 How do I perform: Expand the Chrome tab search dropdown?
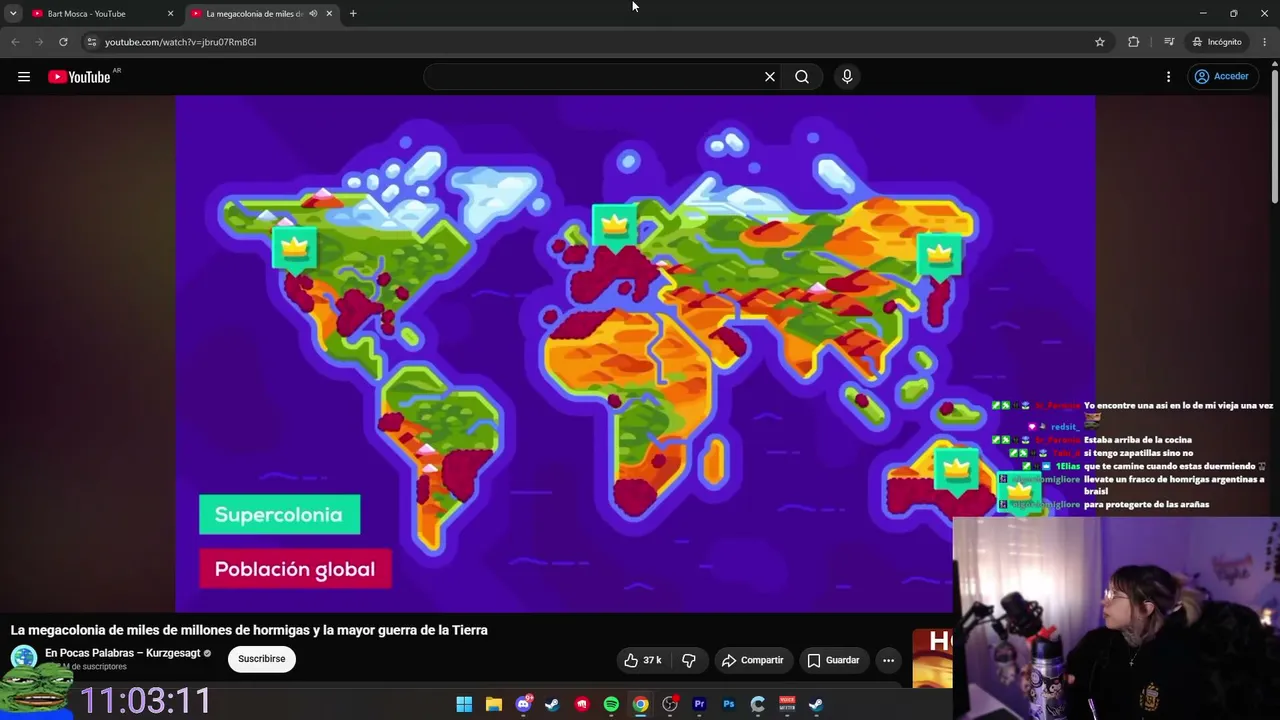coord(13,14)
